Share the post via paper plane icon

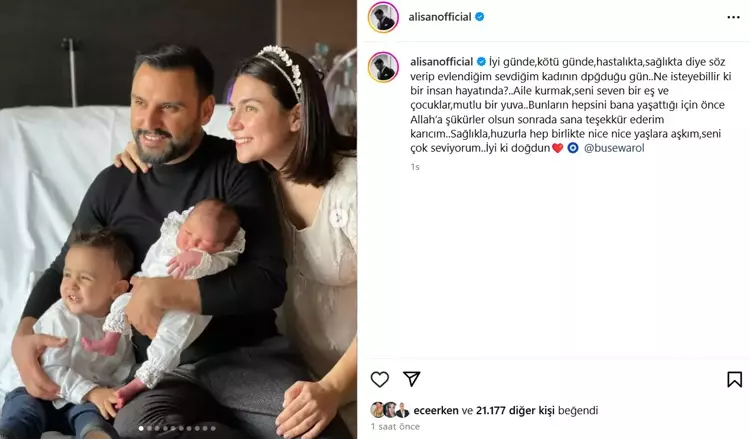(411, 379)
